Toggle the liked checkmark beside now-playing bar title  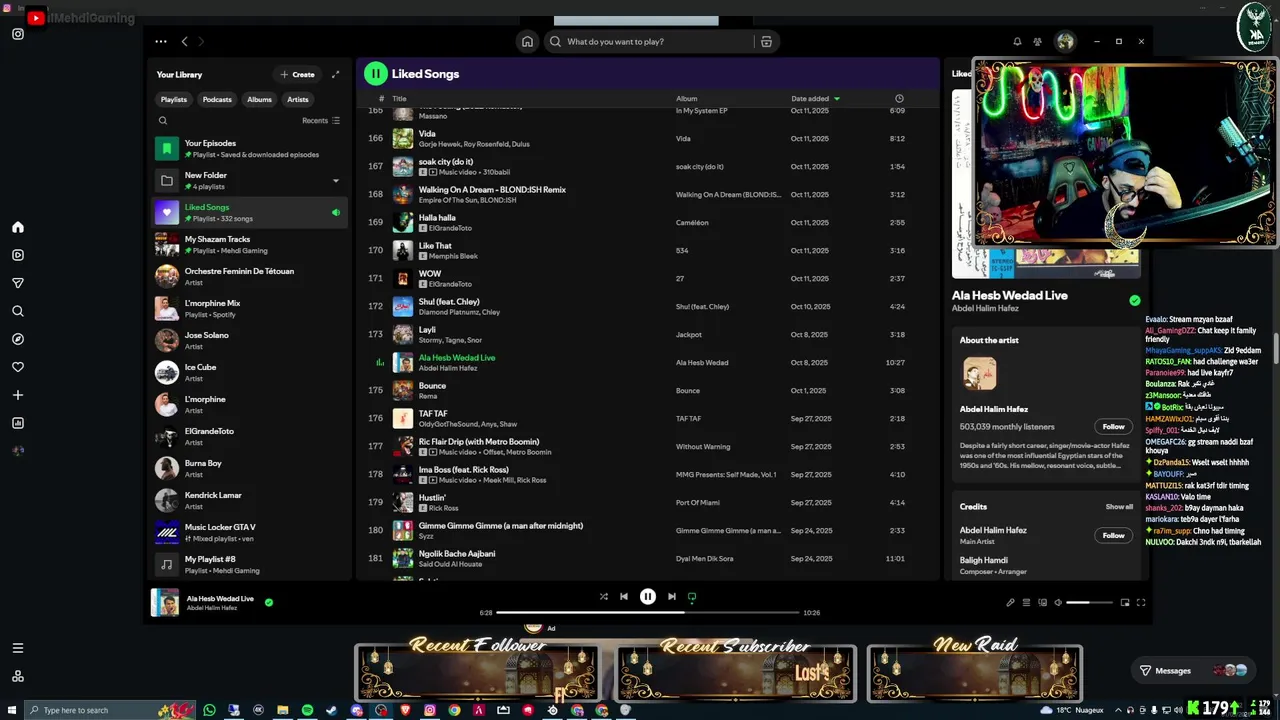tap(269, 602)
